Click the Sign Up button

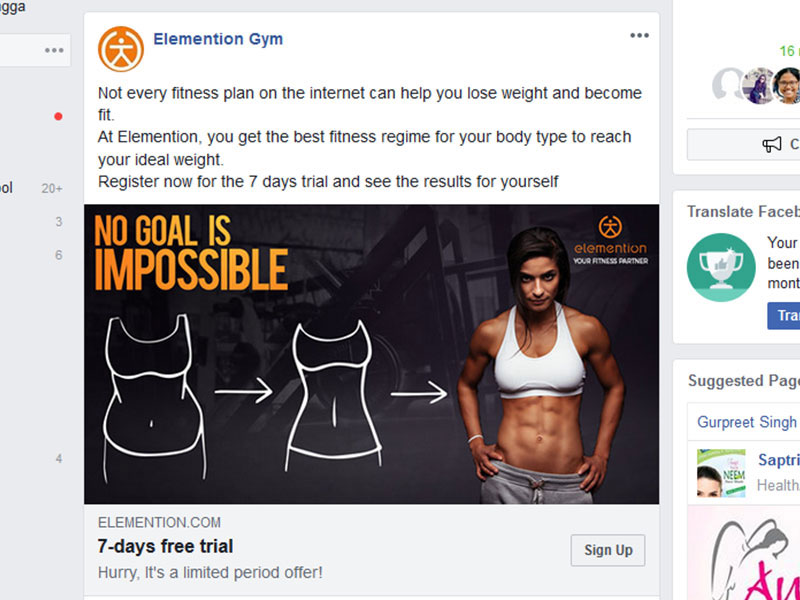tap(608, 550)
